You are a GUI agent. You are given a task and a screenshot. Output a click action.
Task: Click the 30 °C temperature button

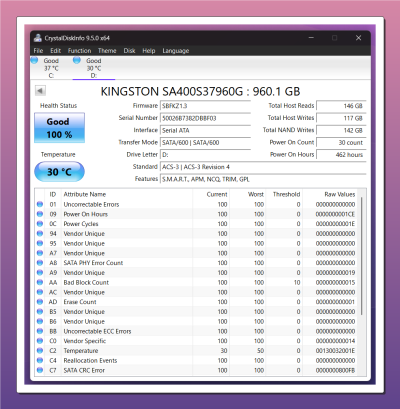pyautogui.click(x=59, y=172)
